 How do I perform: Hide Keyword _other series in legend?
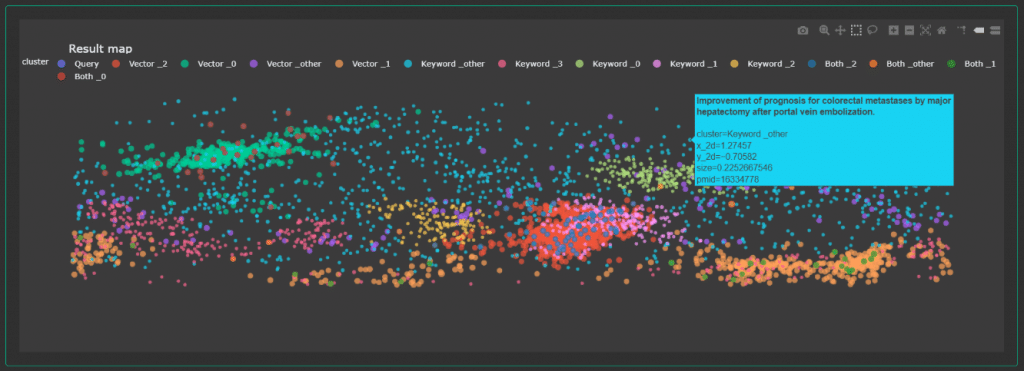point(444,64)
